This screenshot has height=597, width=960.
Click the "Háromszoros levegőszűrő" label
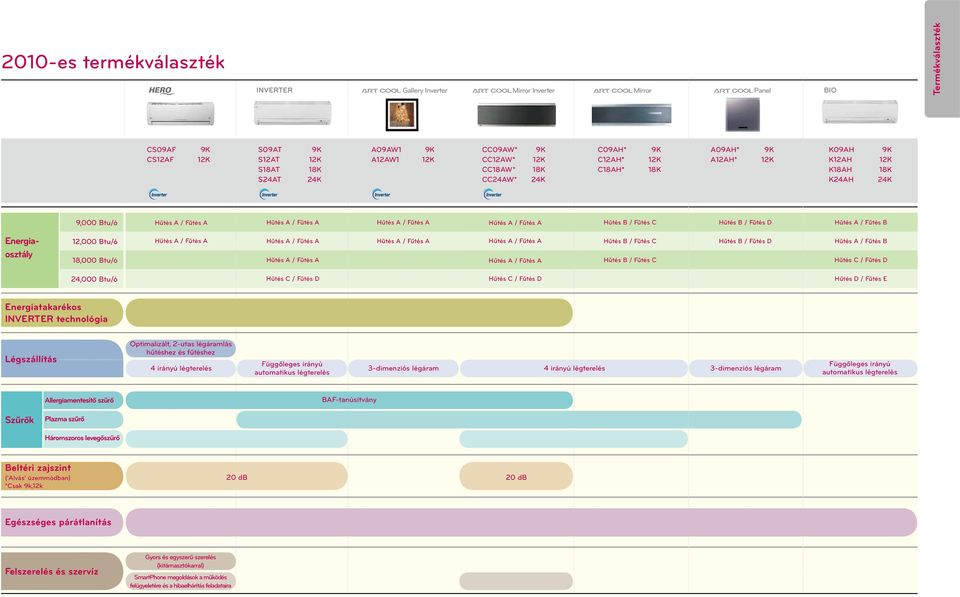pos(82,438)
